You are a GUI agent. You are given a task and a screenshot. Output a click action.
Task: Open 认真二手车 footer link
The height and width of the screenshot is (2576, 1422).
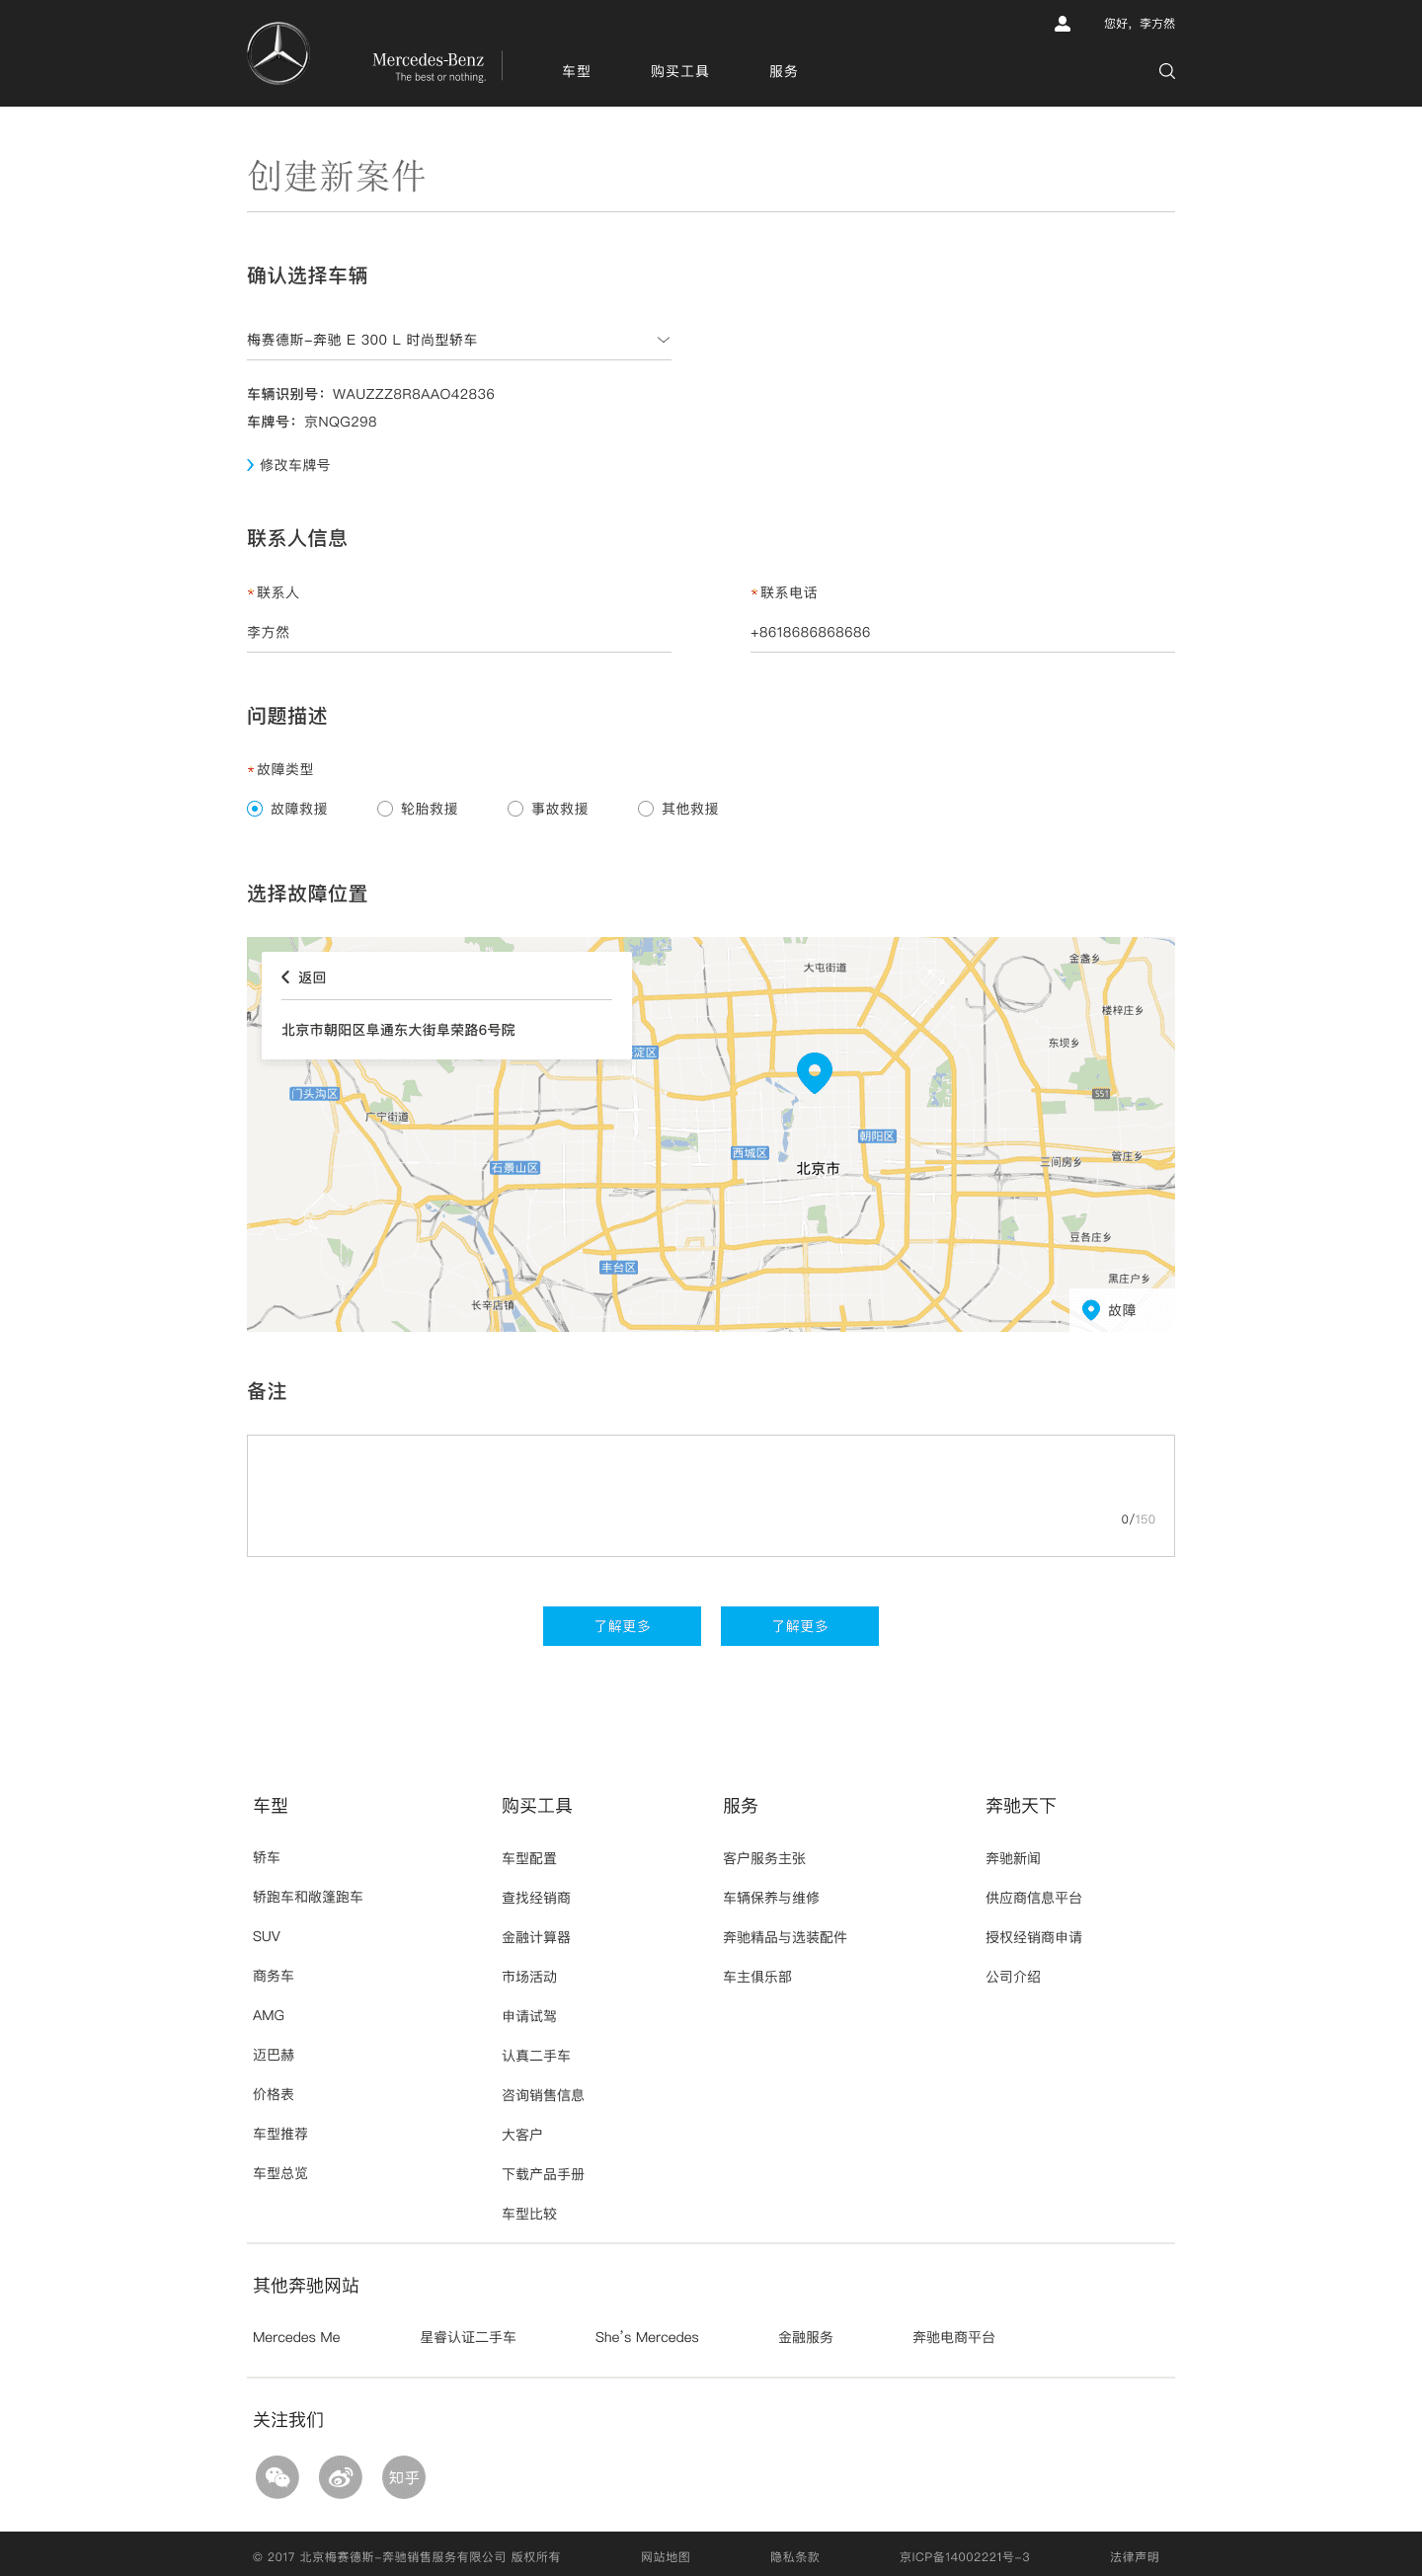click(536, 2055)
